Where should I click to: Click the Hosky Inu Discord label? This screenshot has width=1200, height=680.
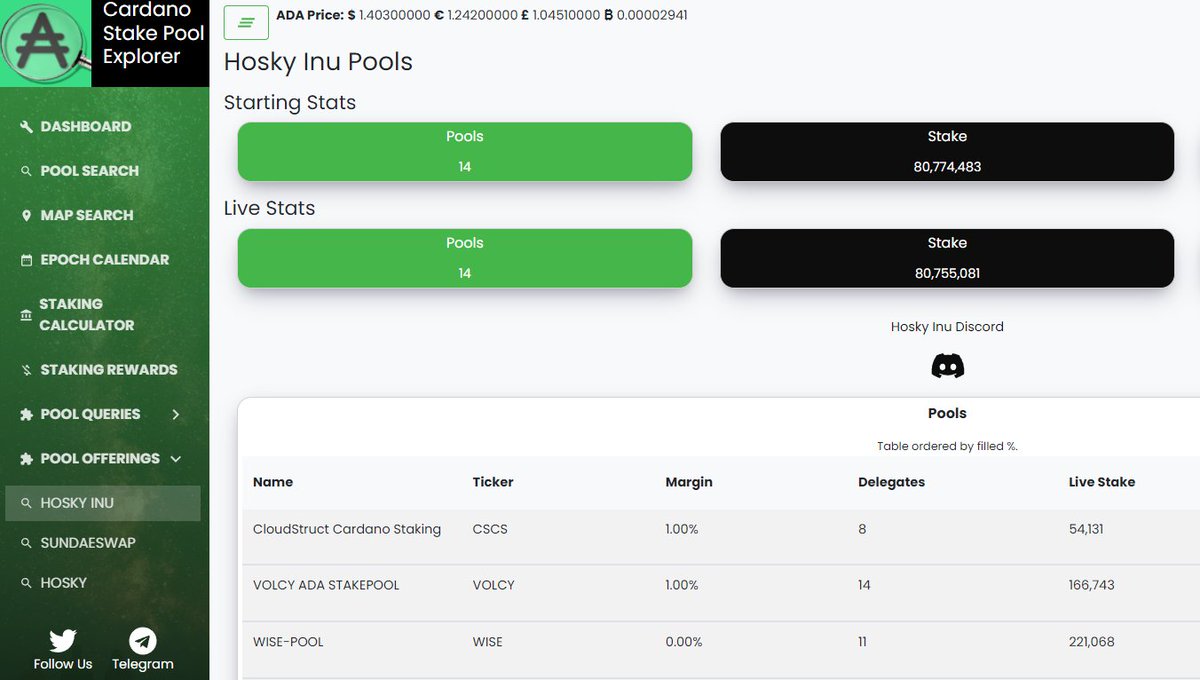pyautogui.click(x=947, y=327)
